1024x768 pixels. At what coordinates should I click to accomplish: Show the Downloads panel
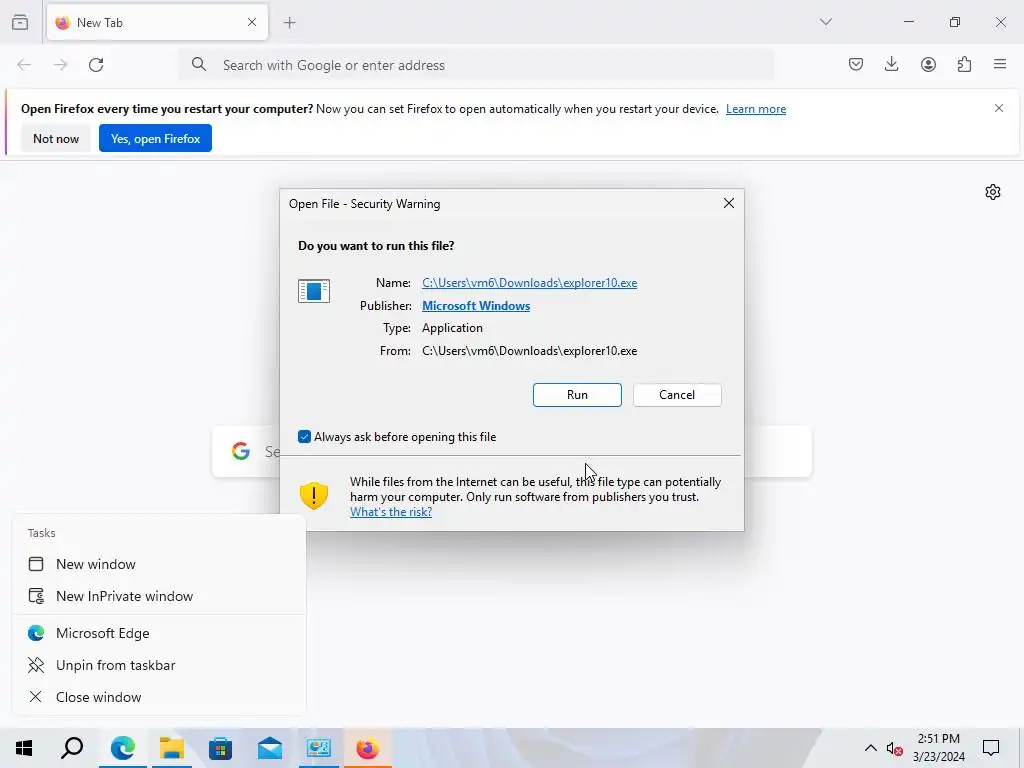(x=891, y=64)
